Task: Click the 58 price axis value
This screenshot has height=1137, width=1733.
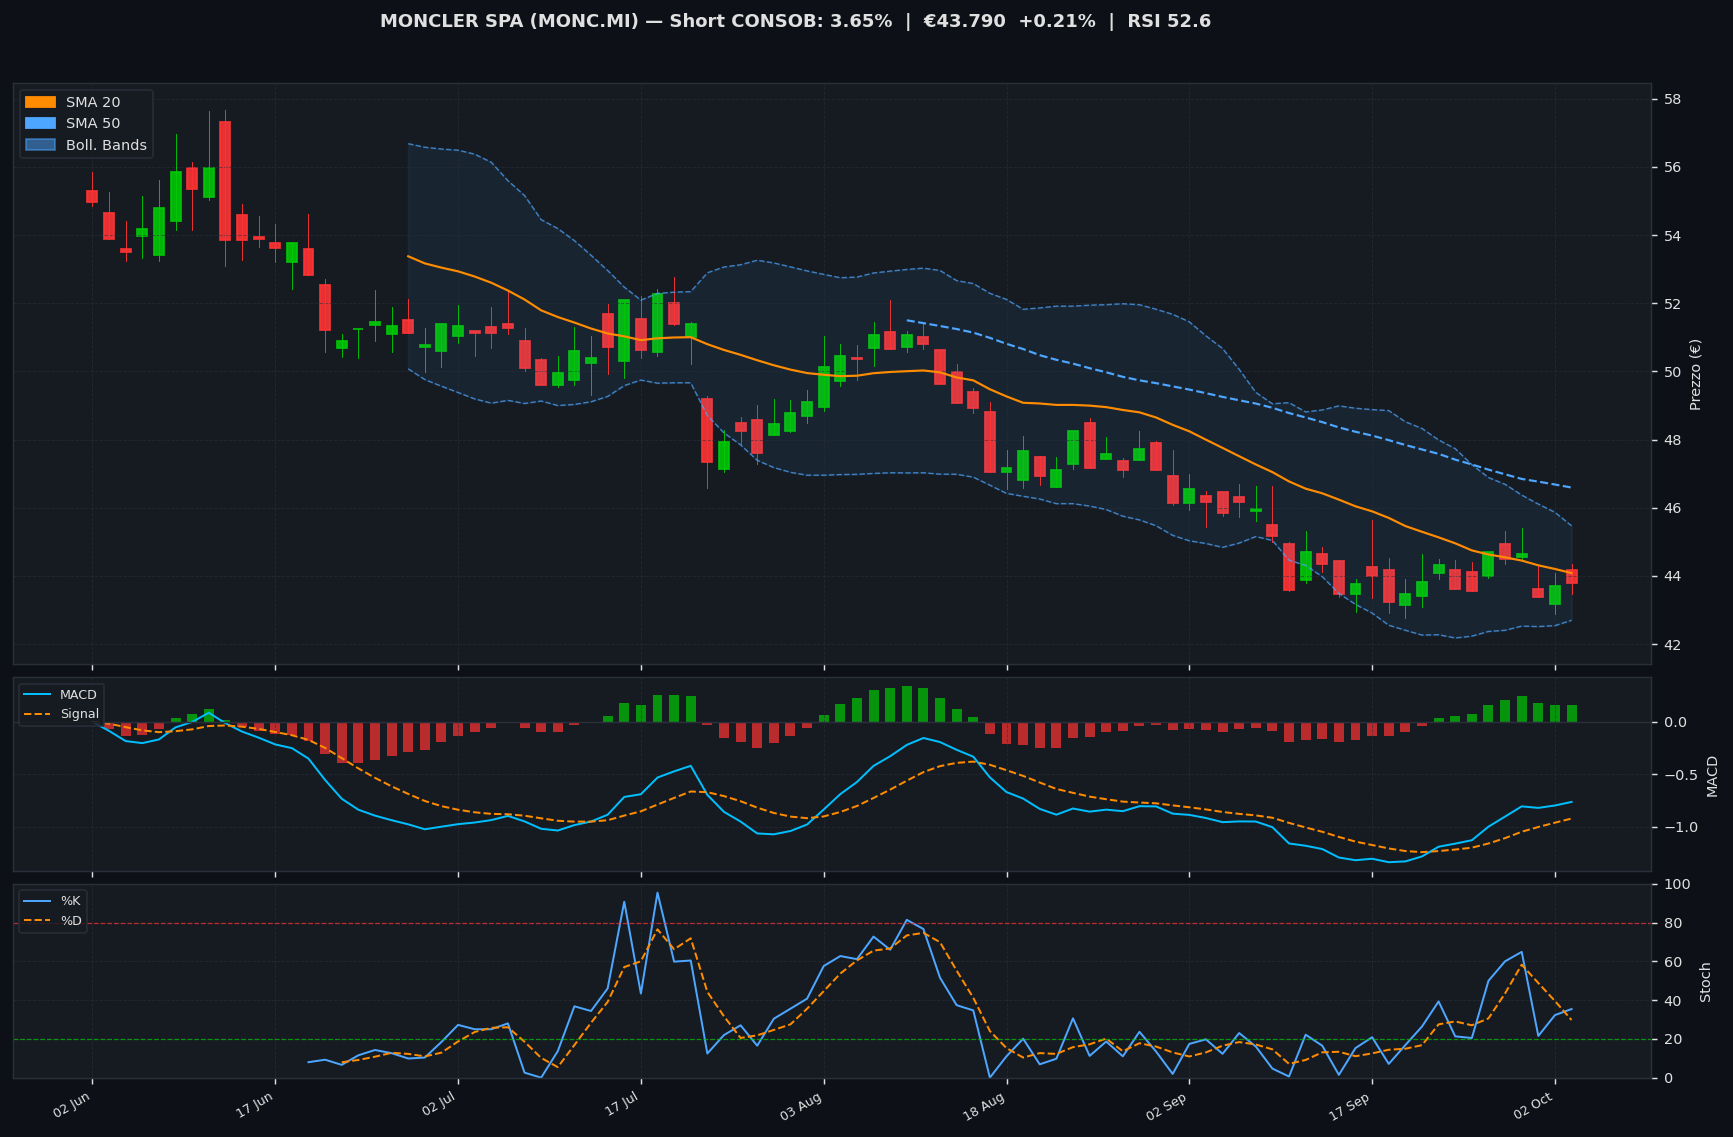Action: click(1672, 99)
